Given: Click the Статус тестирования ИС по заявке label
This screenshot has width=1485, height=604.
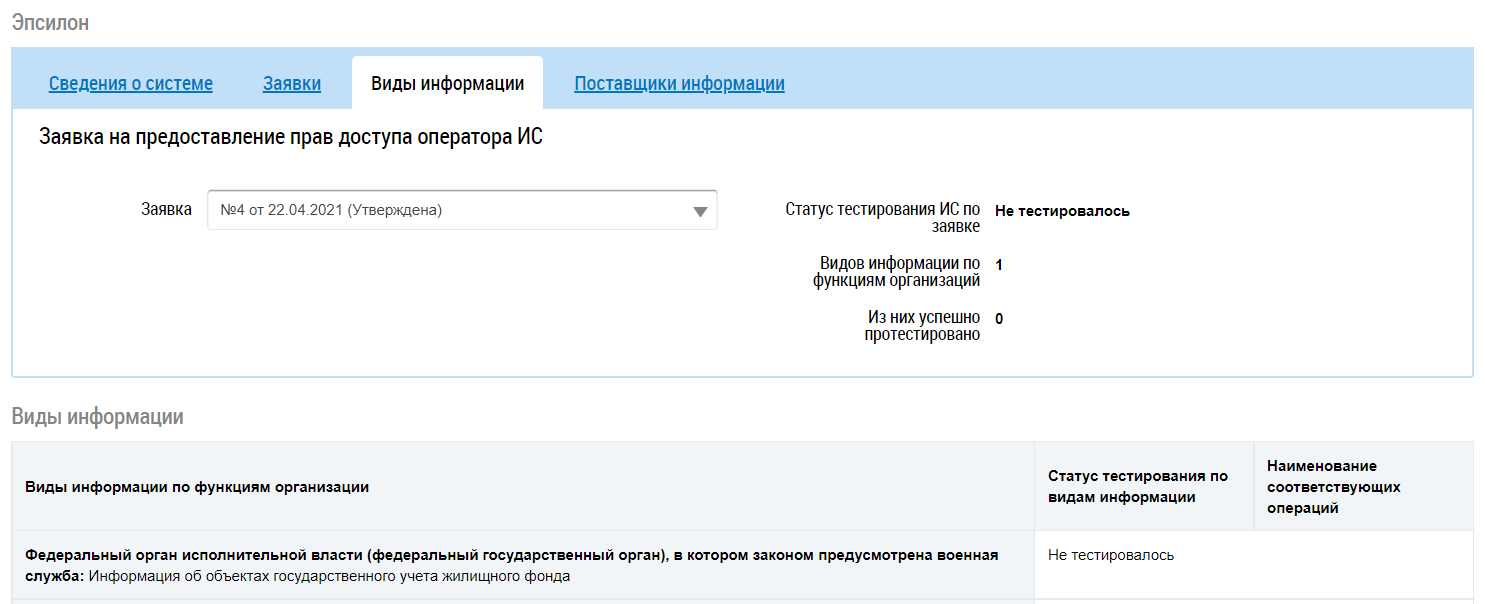Looking at the screenshot, I should (883, 218).
